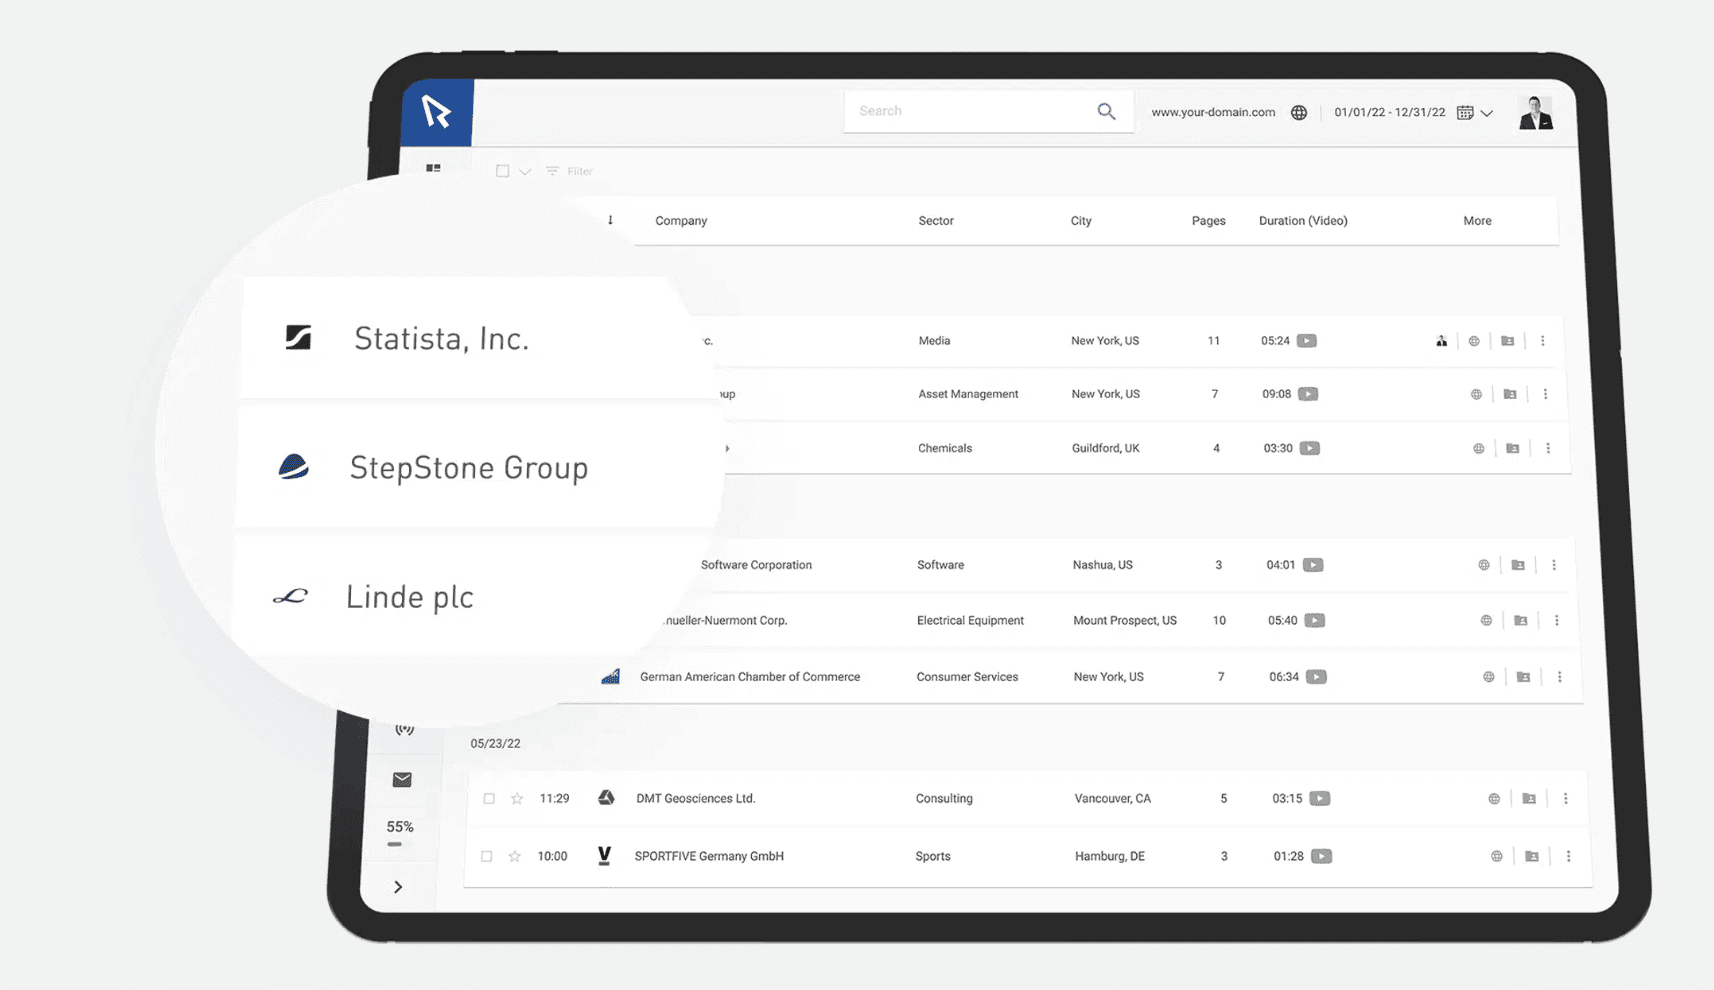Open three-dot menu in Chemicals row
The width and height of the screenshot is (1714, 990).
pyautogui.click(x=1548, y=448)
